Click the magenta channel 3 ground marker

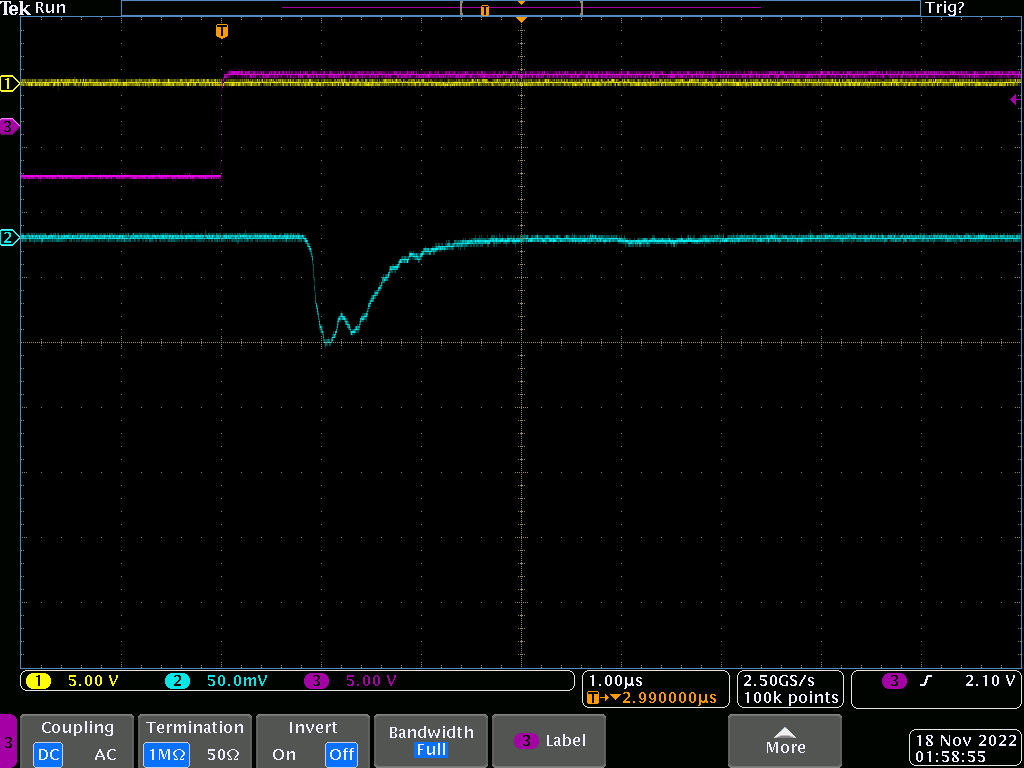pyautogui.click(x=9, y=126)
